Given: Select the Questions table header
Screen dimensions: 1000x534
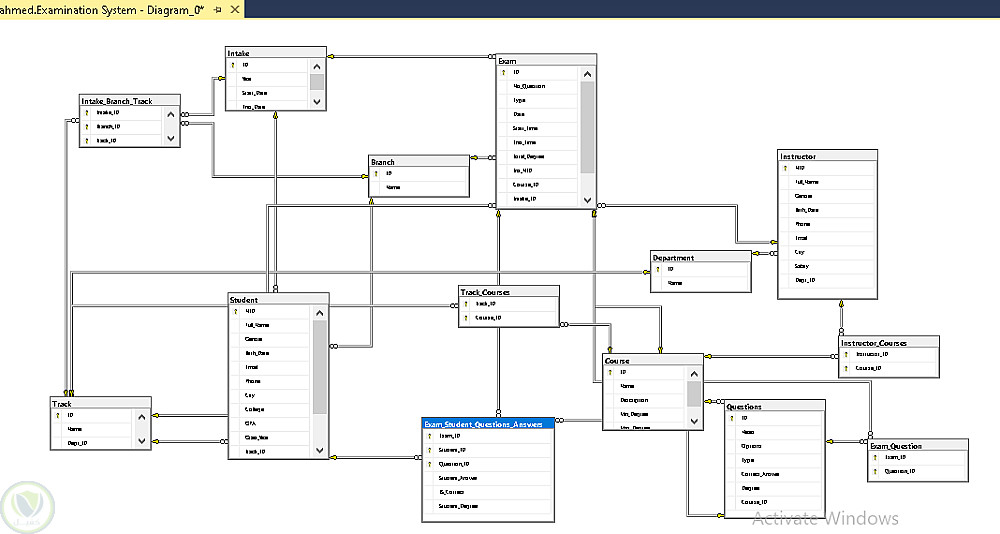Looking at the screenshot, I should tap(775, 406).
